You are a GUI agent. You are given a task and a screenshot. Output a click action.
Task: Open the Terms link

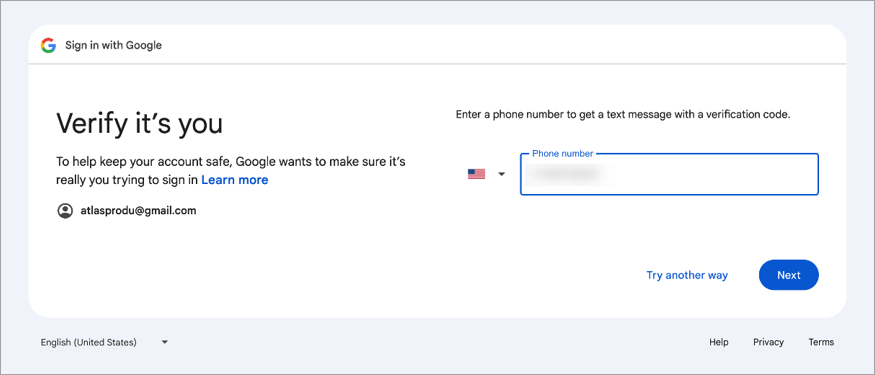point(821,342)
